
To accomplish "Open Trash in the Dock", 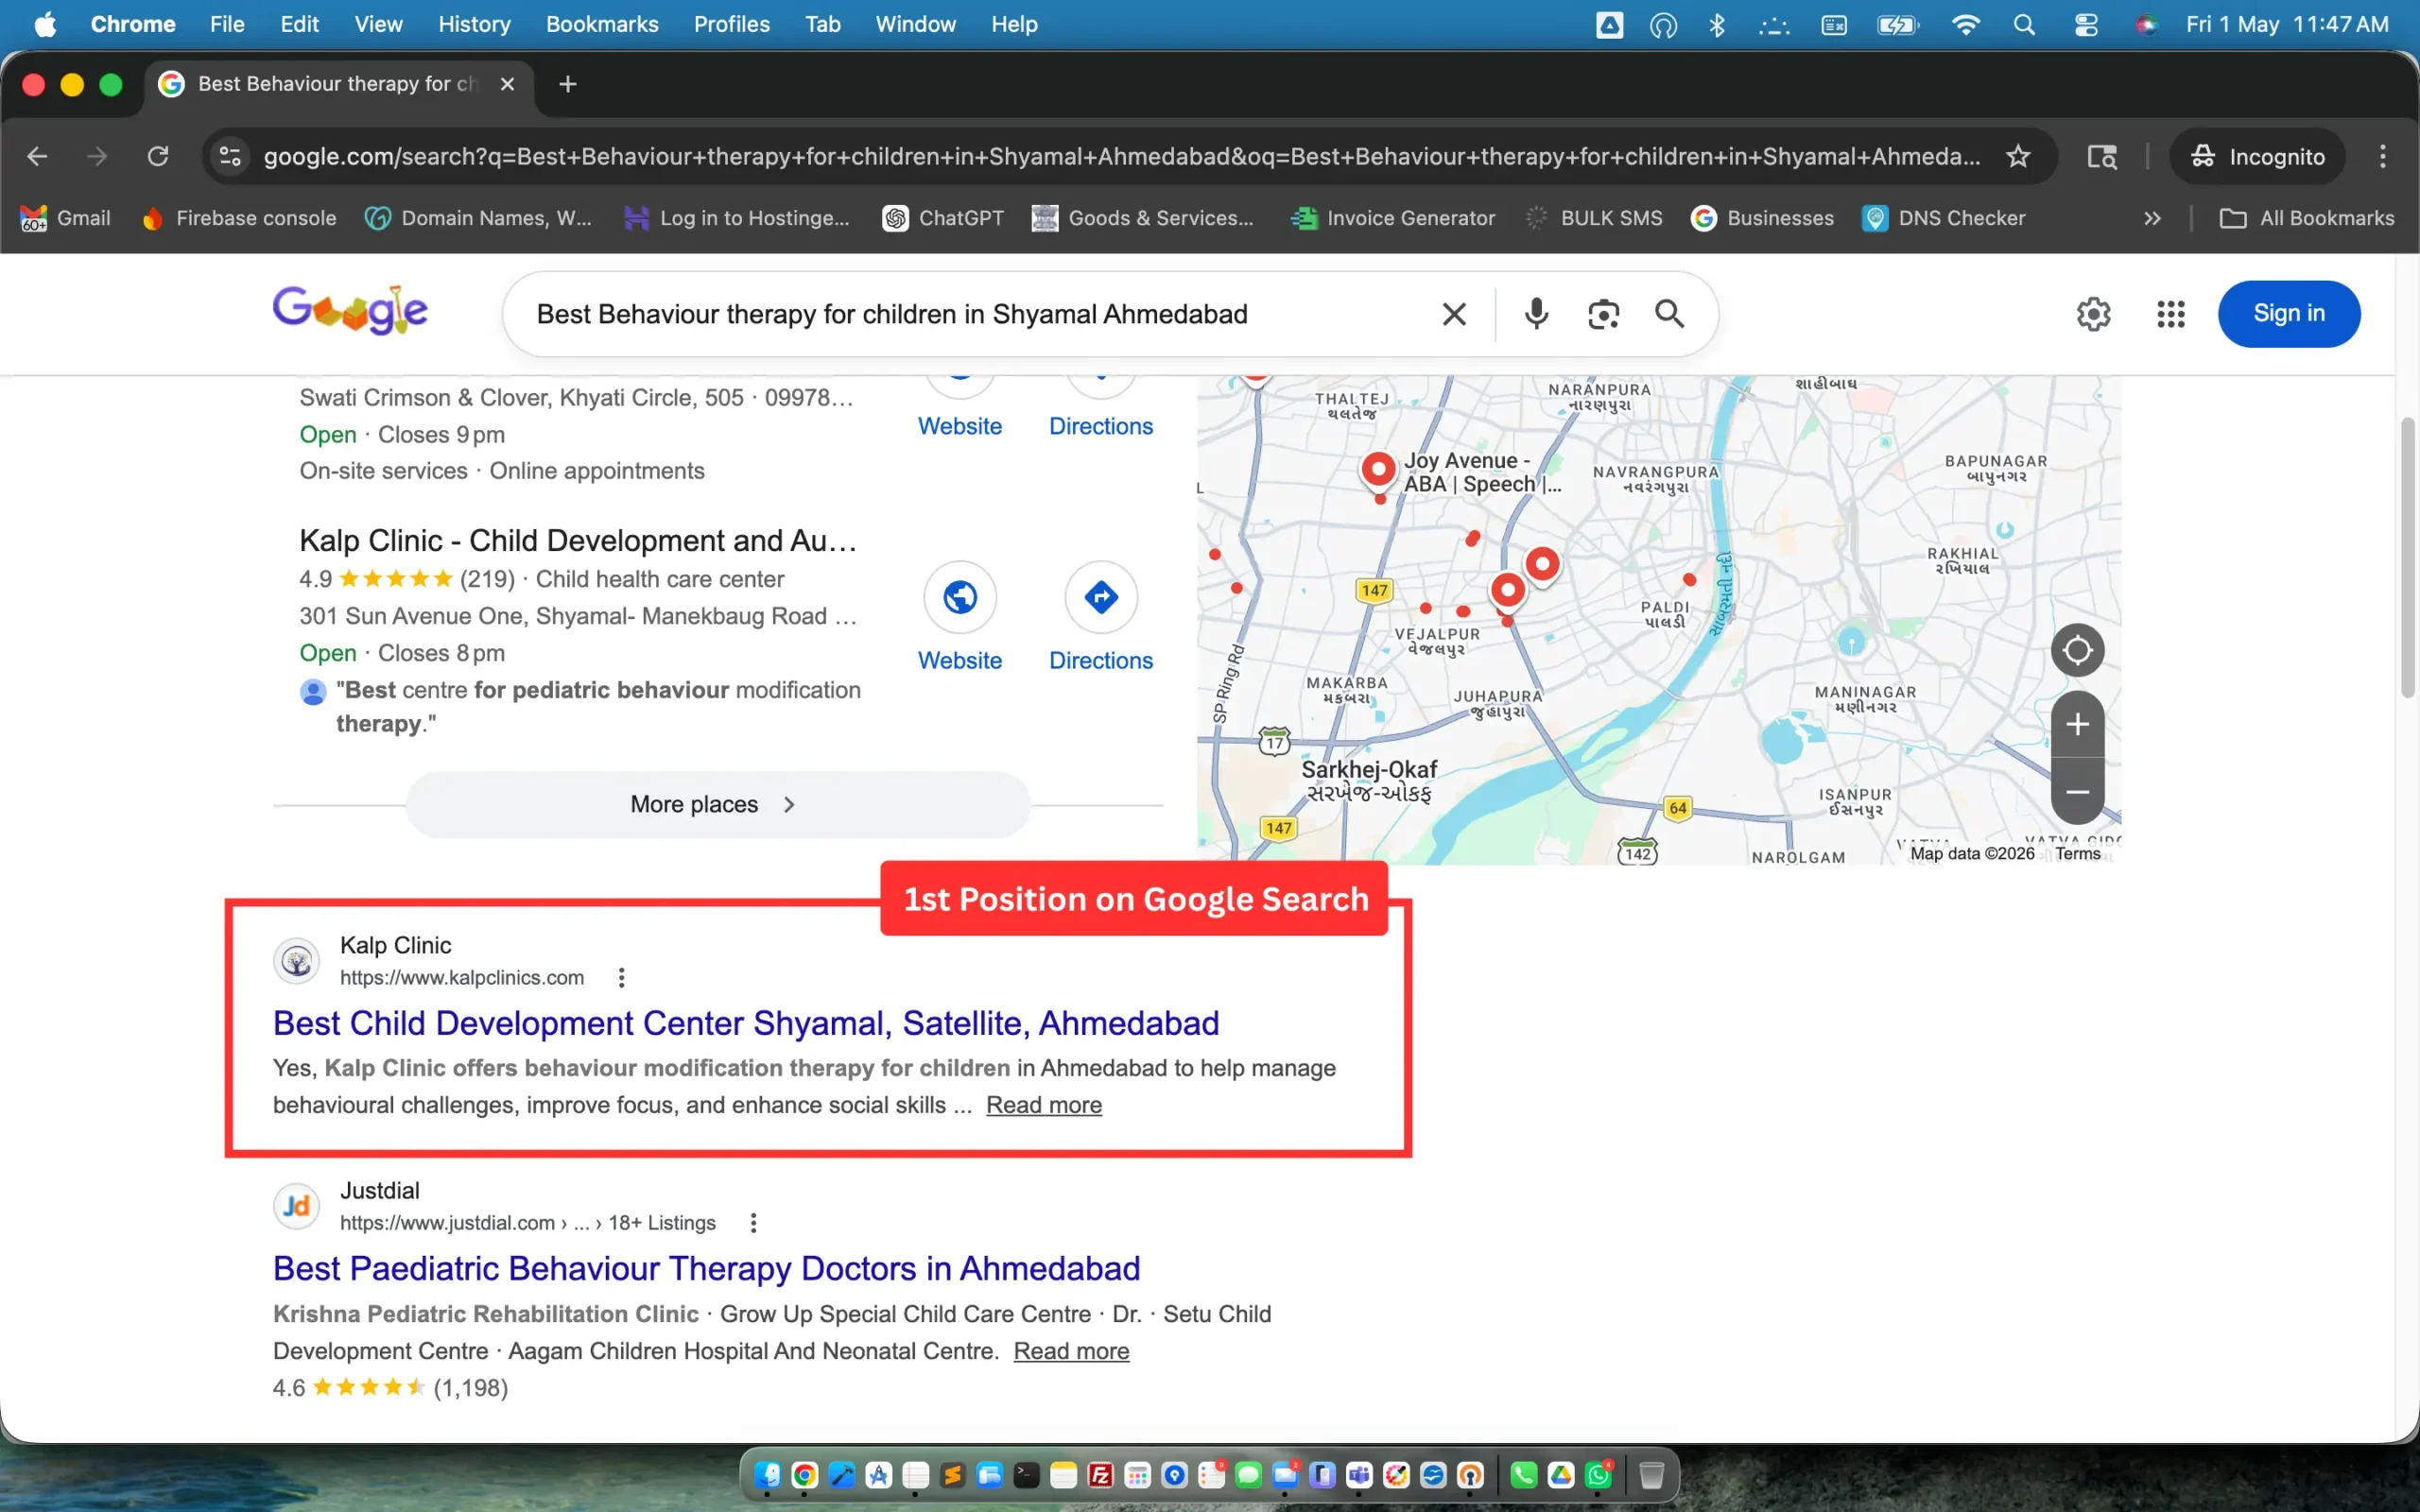I will tap(1652, 1475).
